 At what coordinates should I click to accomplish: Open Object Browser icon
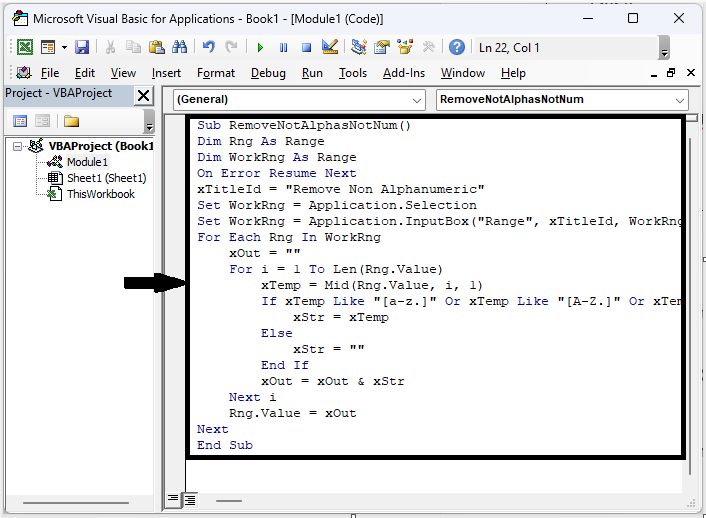(405, 47)
